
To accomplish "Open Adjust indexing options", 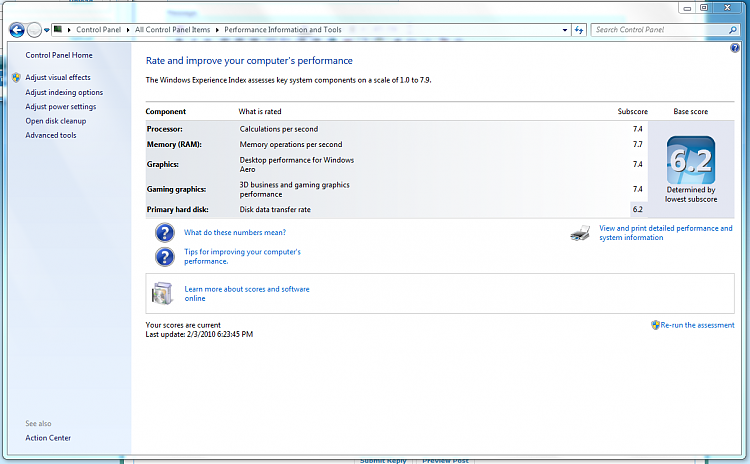I will 64,92.
